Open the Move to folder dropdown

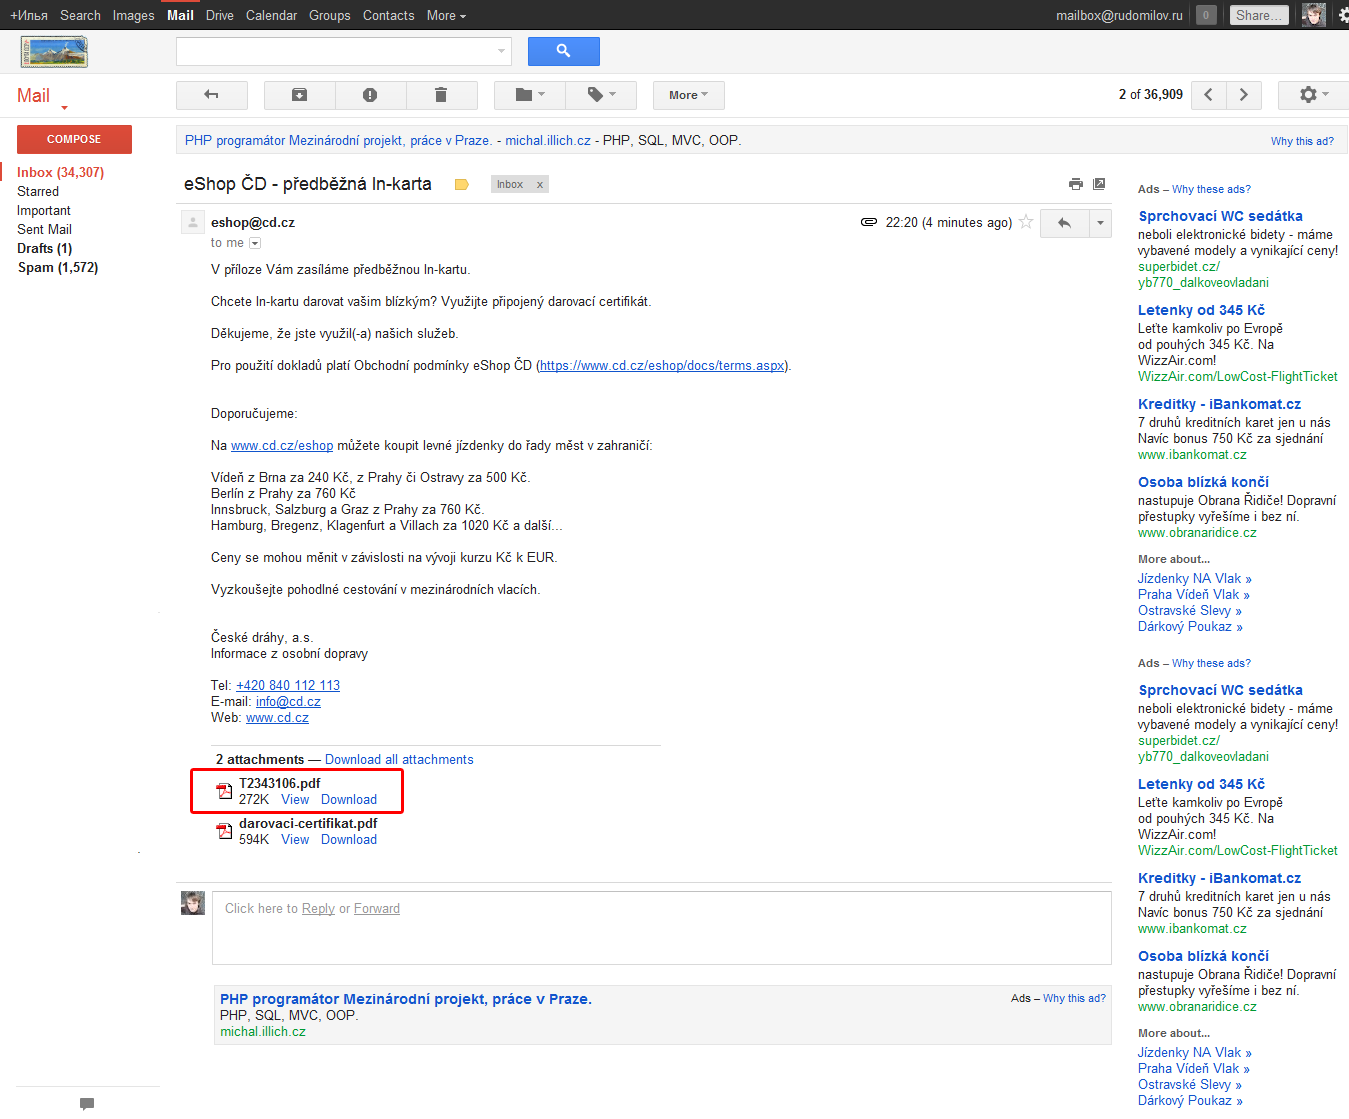pos(530,95)
